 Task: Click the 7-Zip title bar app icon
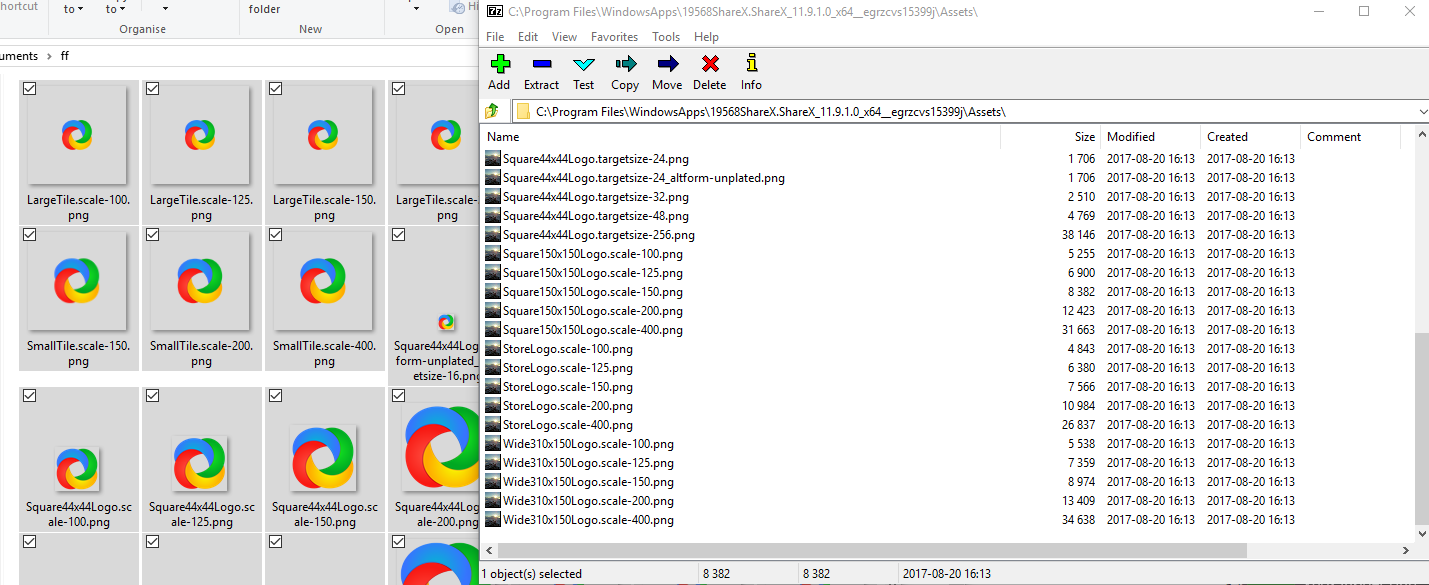494,12
